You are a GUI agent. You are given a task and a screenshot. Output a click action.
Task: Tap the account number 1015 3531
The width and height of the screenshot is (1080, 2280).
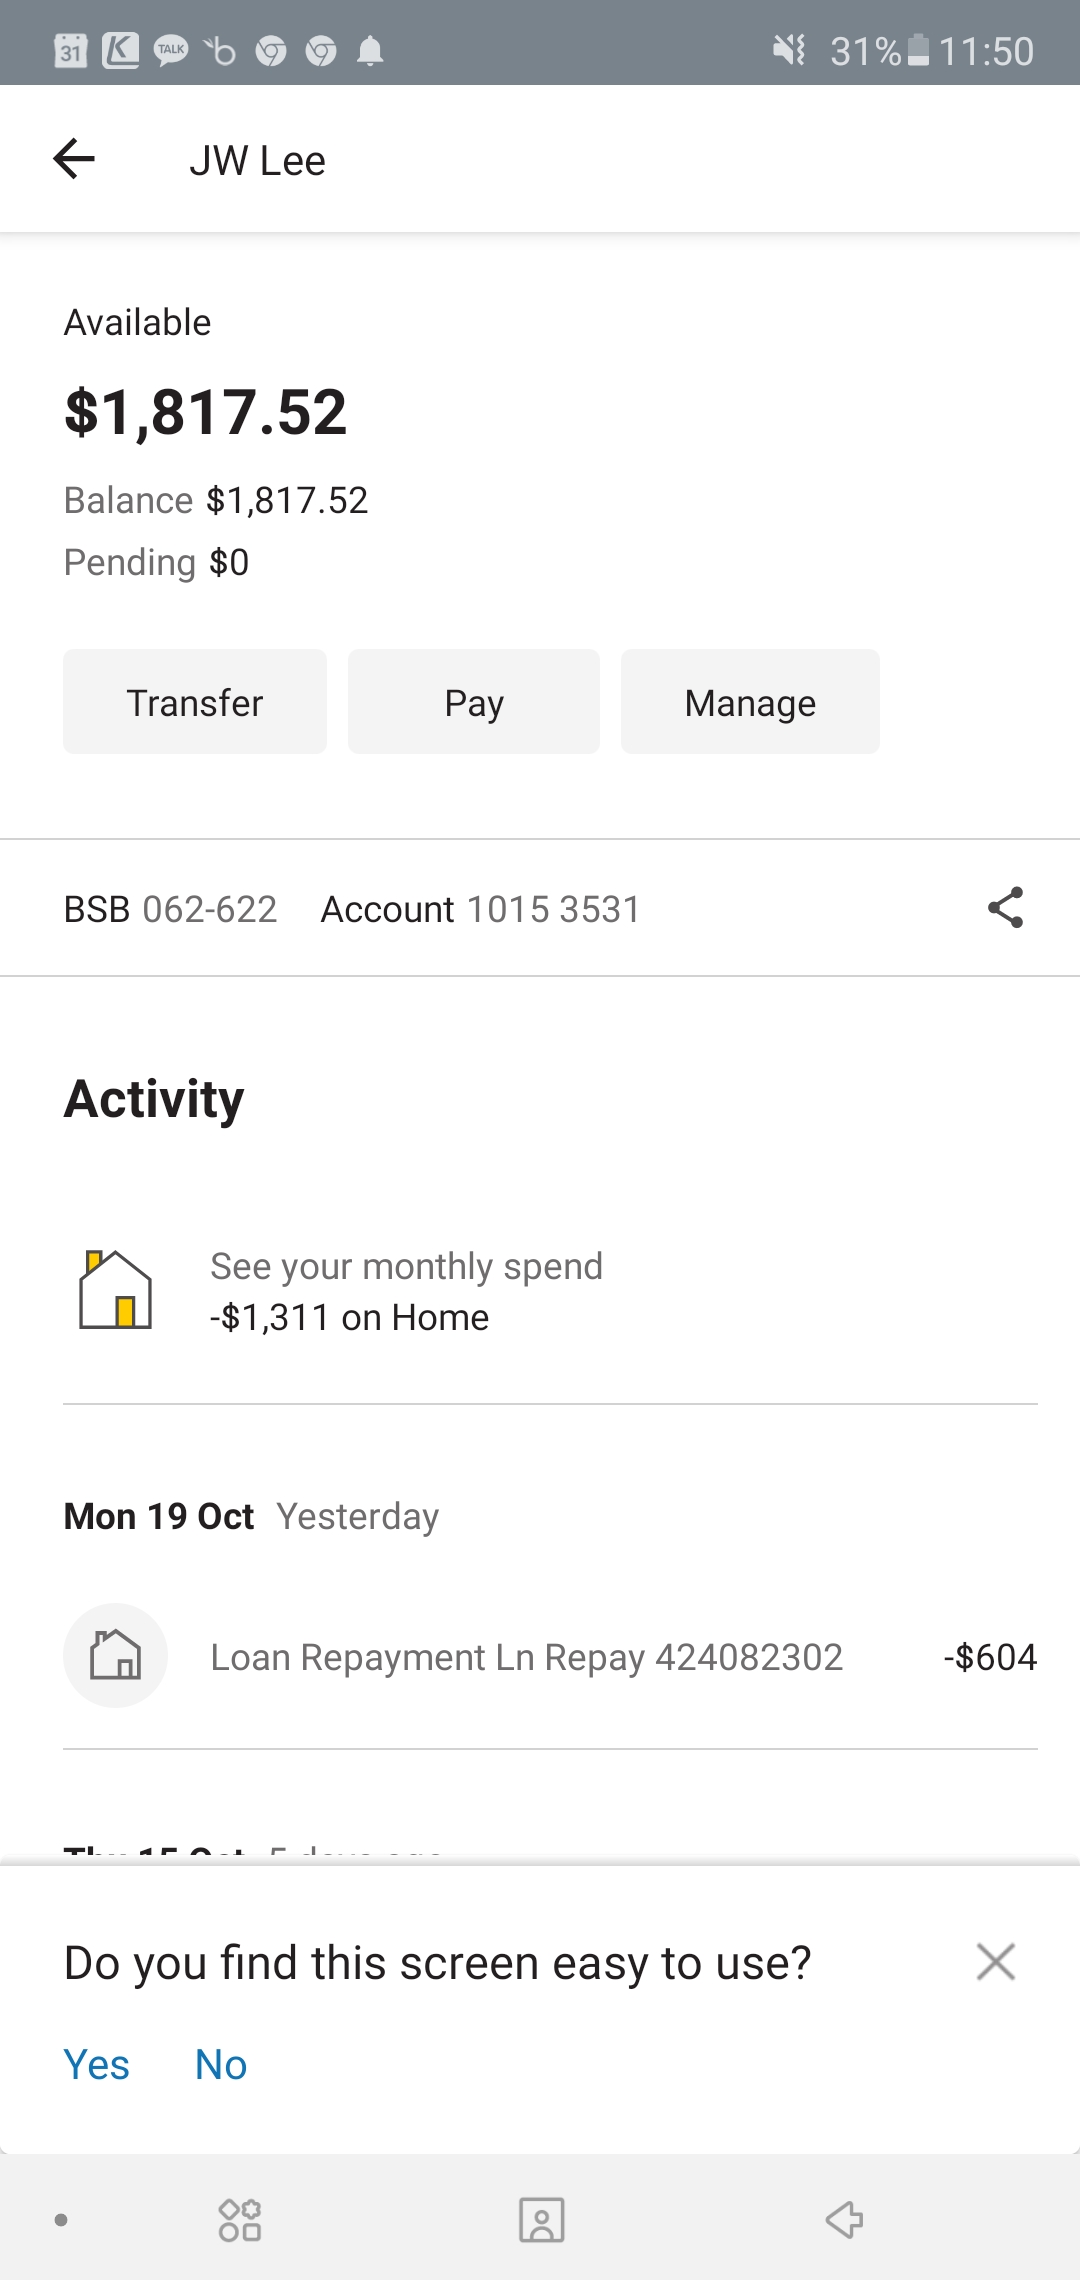tap(553, 909)
